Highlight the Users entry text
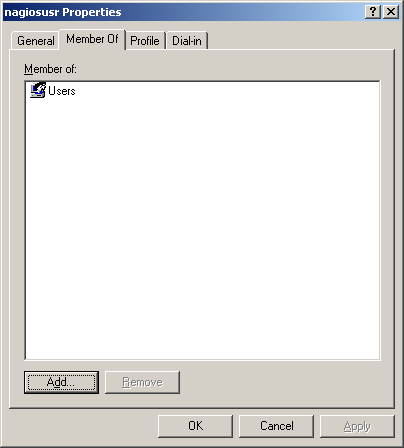404x448 pixels. 62,91
